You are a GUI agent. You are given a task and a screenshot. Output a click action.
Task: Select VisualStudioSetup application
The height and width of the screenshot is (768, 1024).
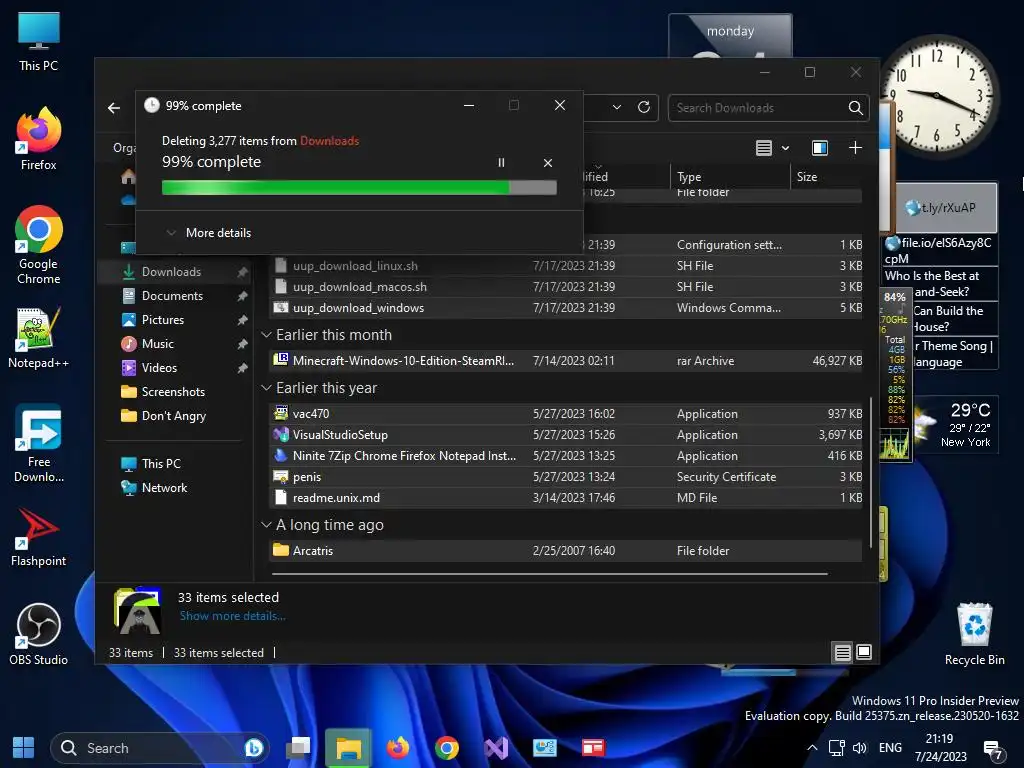pyautogui.click(x=566, y=435)
